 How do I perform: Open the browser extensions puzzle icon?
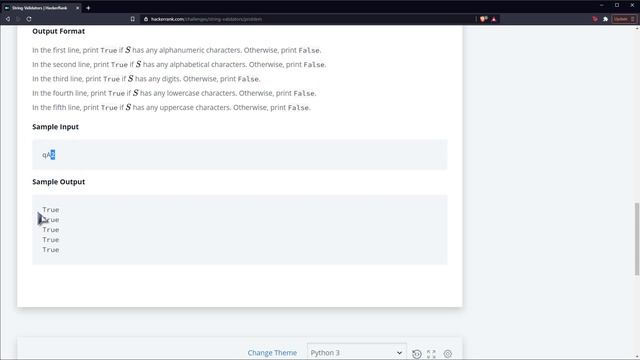(x=605, y=19)
